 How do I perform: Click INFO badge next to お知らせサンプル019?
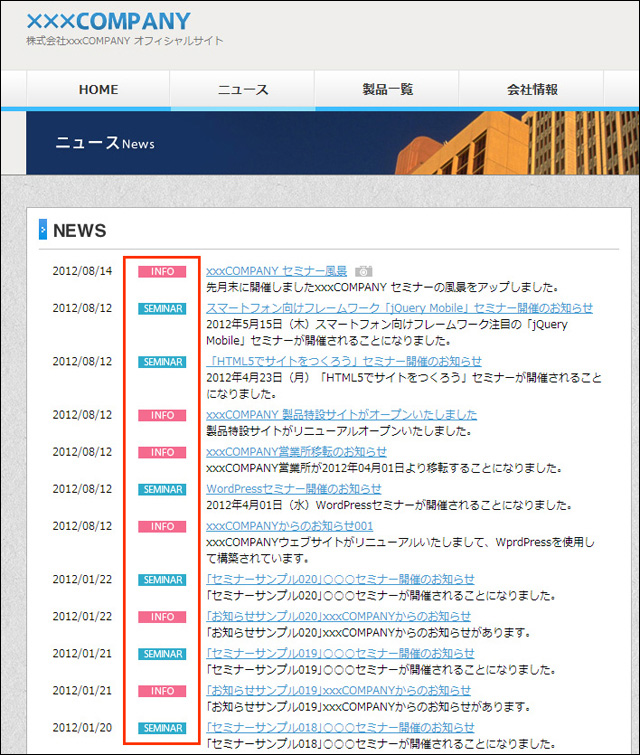[x=162, y=691]
